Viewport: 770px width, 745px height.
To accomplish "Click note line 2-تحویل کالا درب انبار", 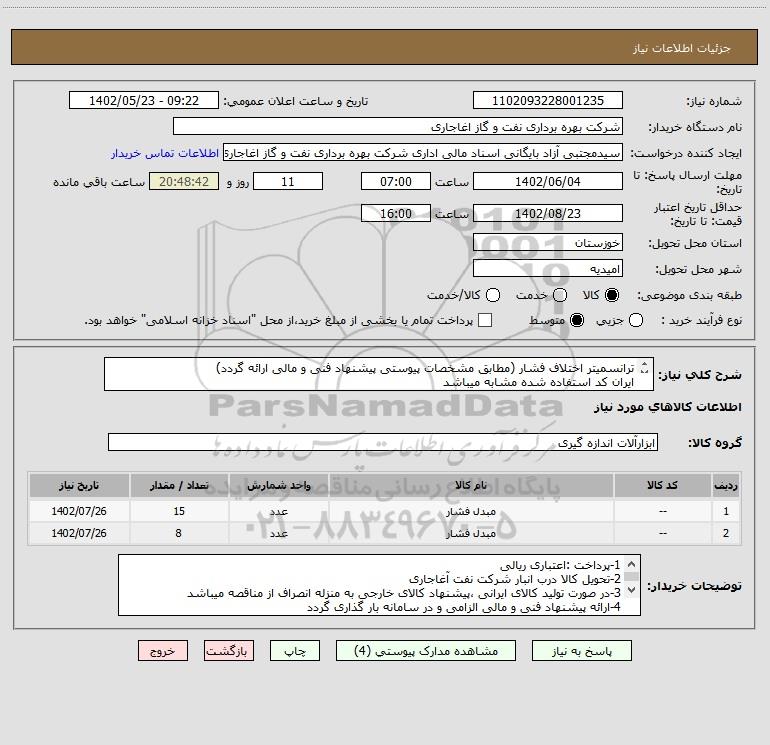I will pyautogui.click(x=515, y=579).
